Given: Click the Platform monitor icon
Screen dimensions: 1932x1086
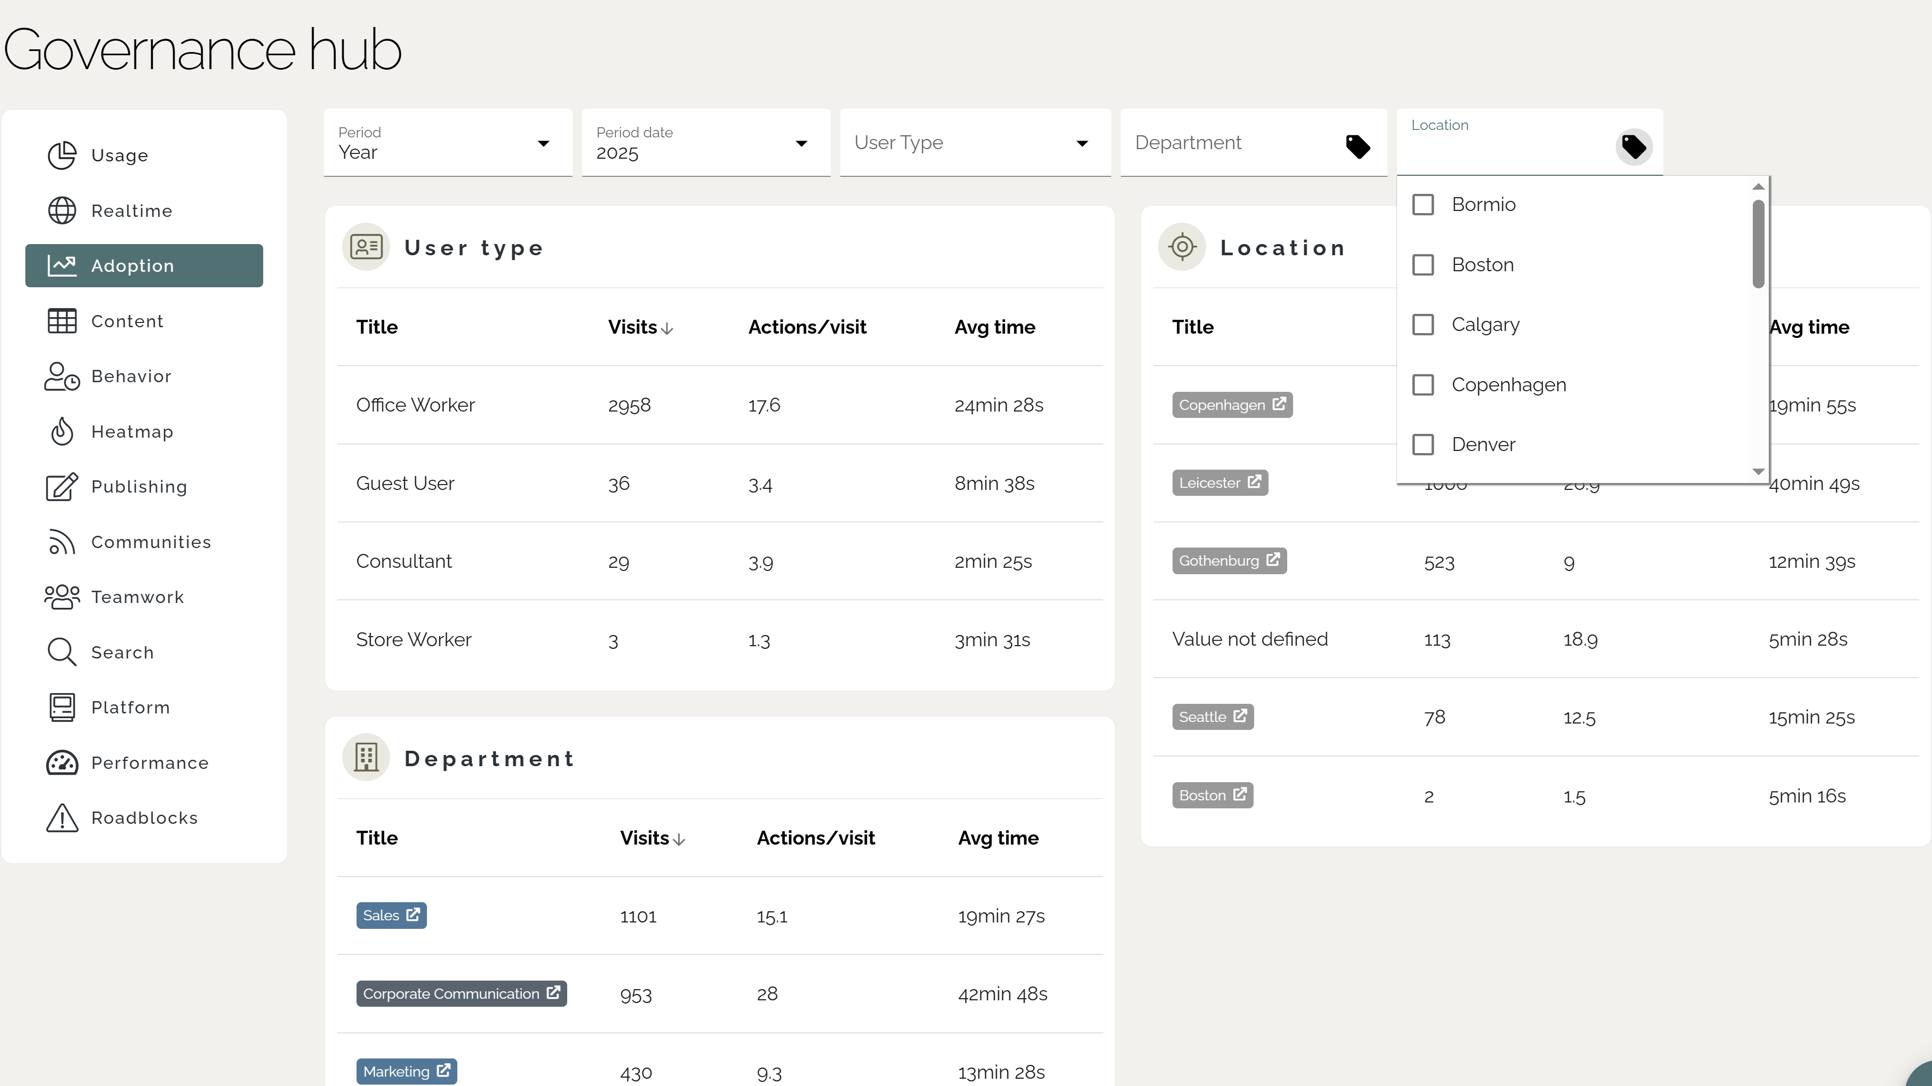Looking at the screenshot, I should [62, 707].
